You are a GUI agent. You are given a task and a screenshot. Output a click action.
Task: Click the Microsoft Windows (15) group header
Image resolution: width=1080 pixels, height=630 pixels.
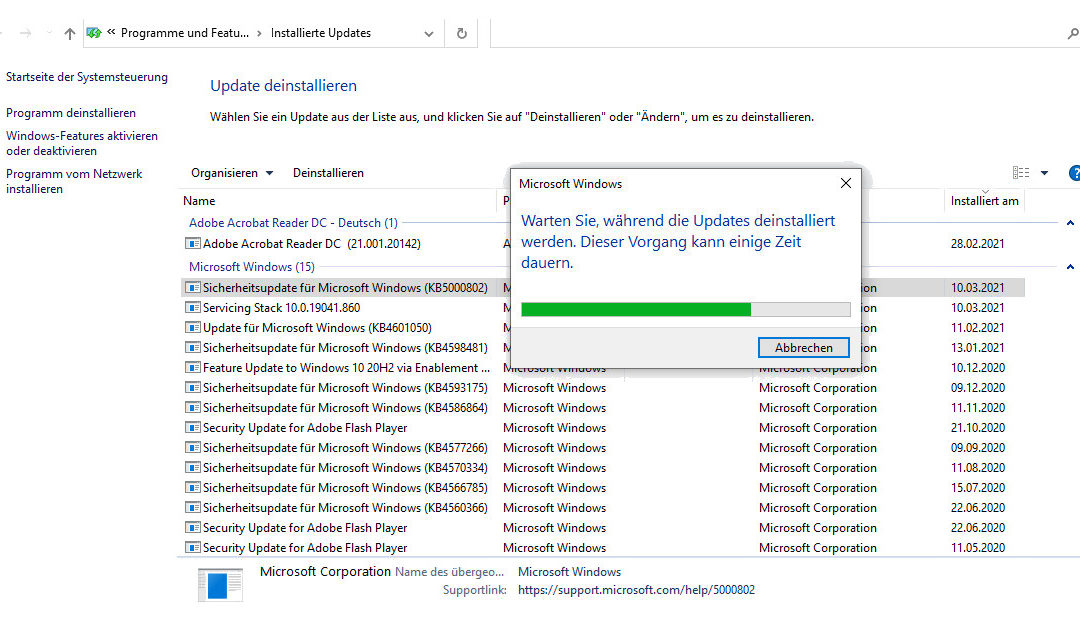point(251,266)
